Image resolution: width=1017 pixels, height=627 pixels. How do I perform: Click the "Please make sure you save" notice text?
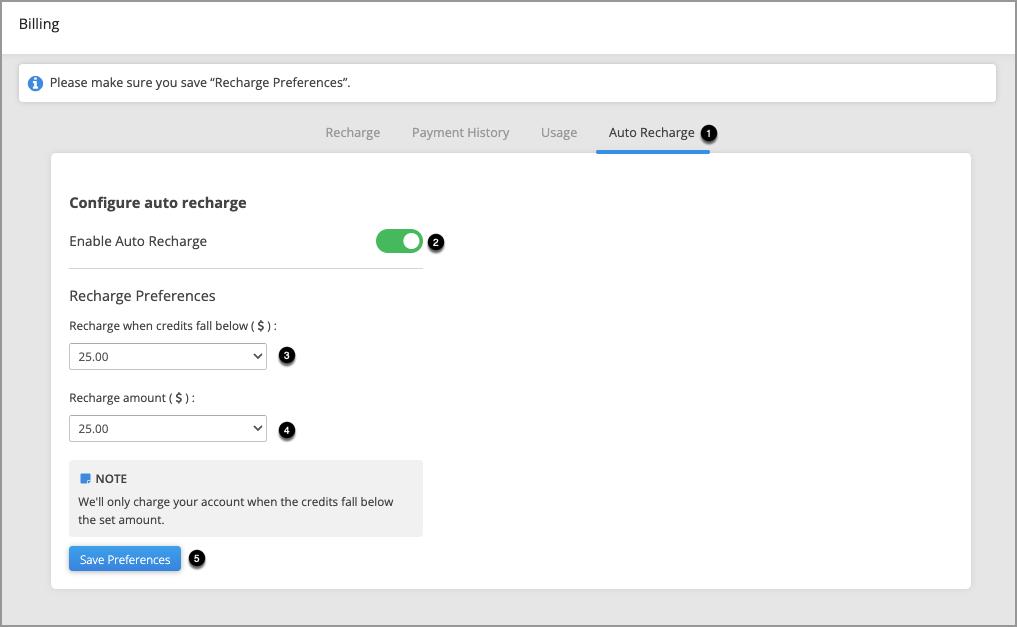click(x=200, y=83)
